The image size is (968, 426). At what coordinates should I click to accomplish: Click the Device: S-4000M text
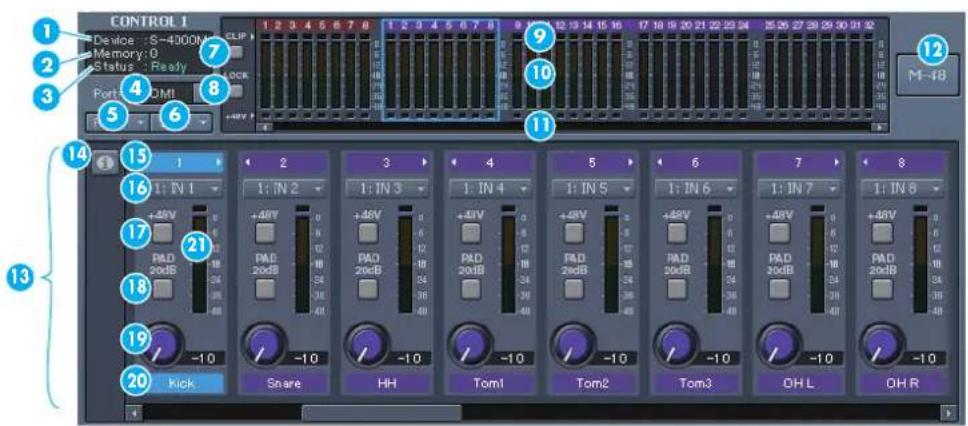(152, 41)
